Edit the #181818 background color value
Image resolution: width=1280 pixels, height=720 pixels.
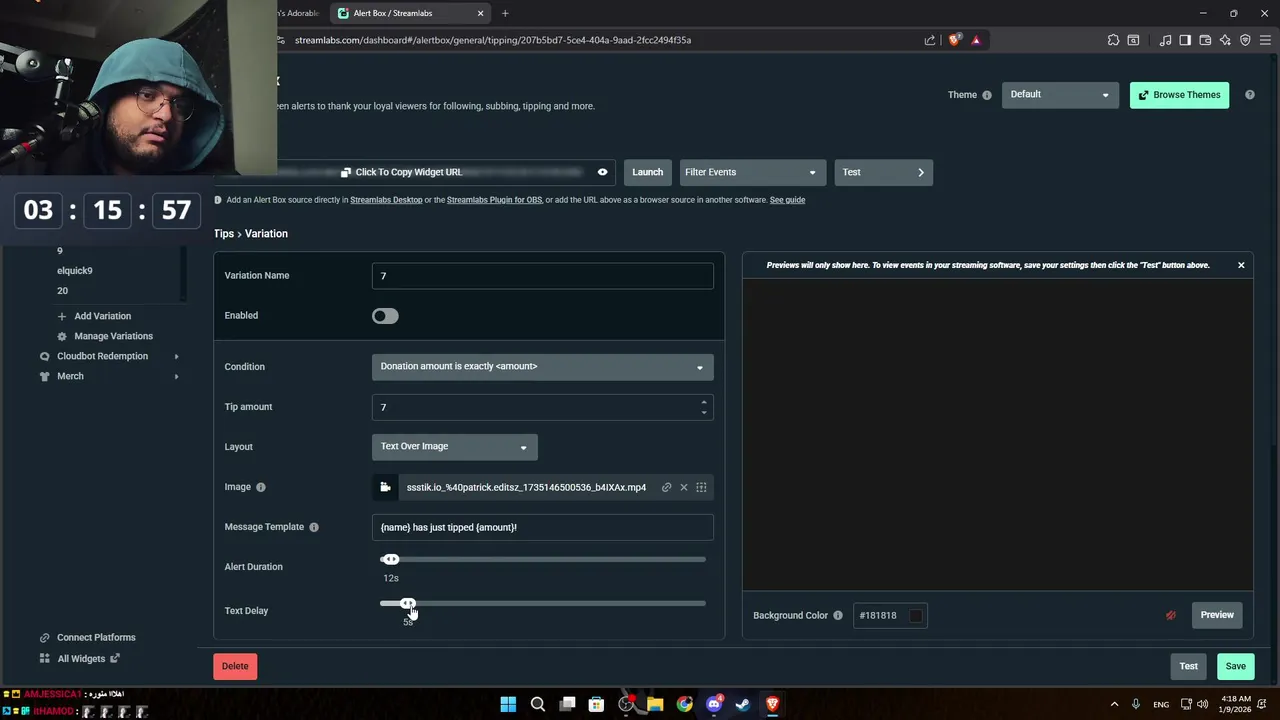pos(880,615)
